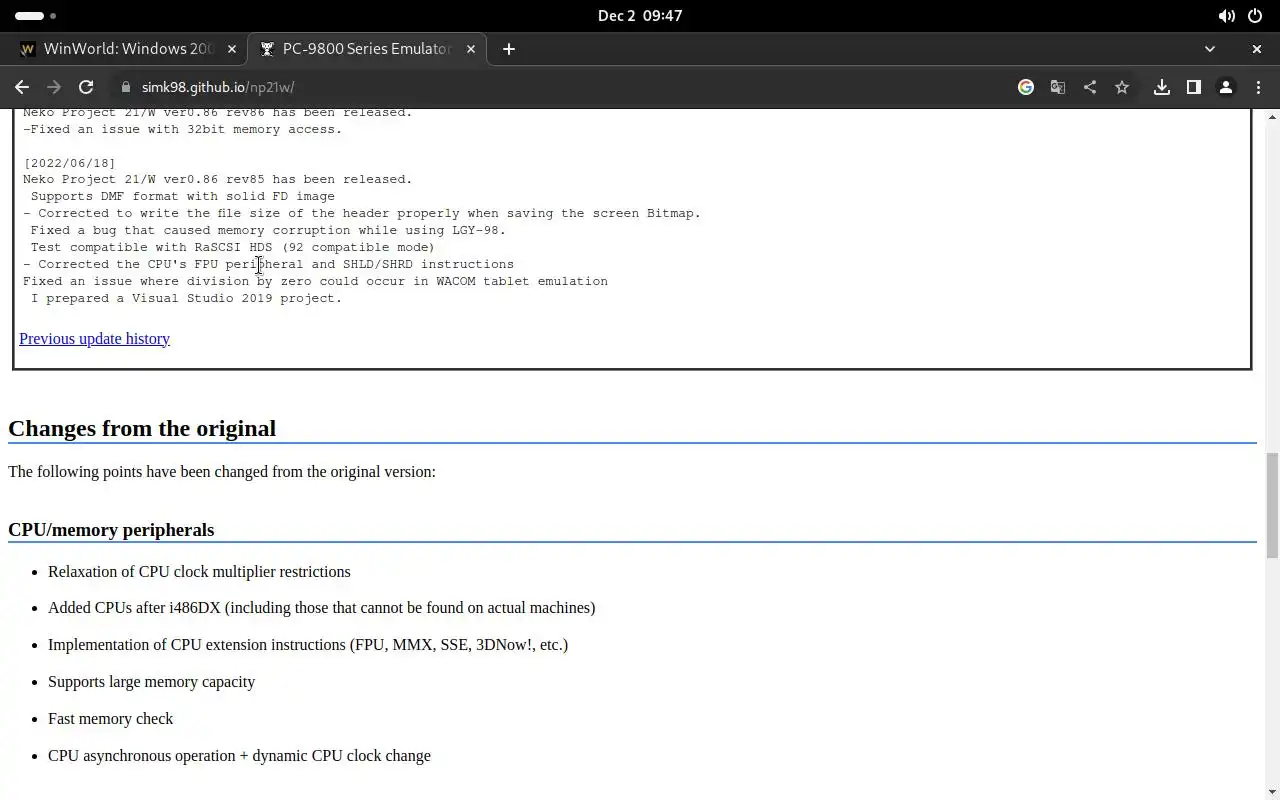This screenshot has height=800, width=1280.
Task: Click the [2022/06/18] date entry
Action: pos(69,163)
